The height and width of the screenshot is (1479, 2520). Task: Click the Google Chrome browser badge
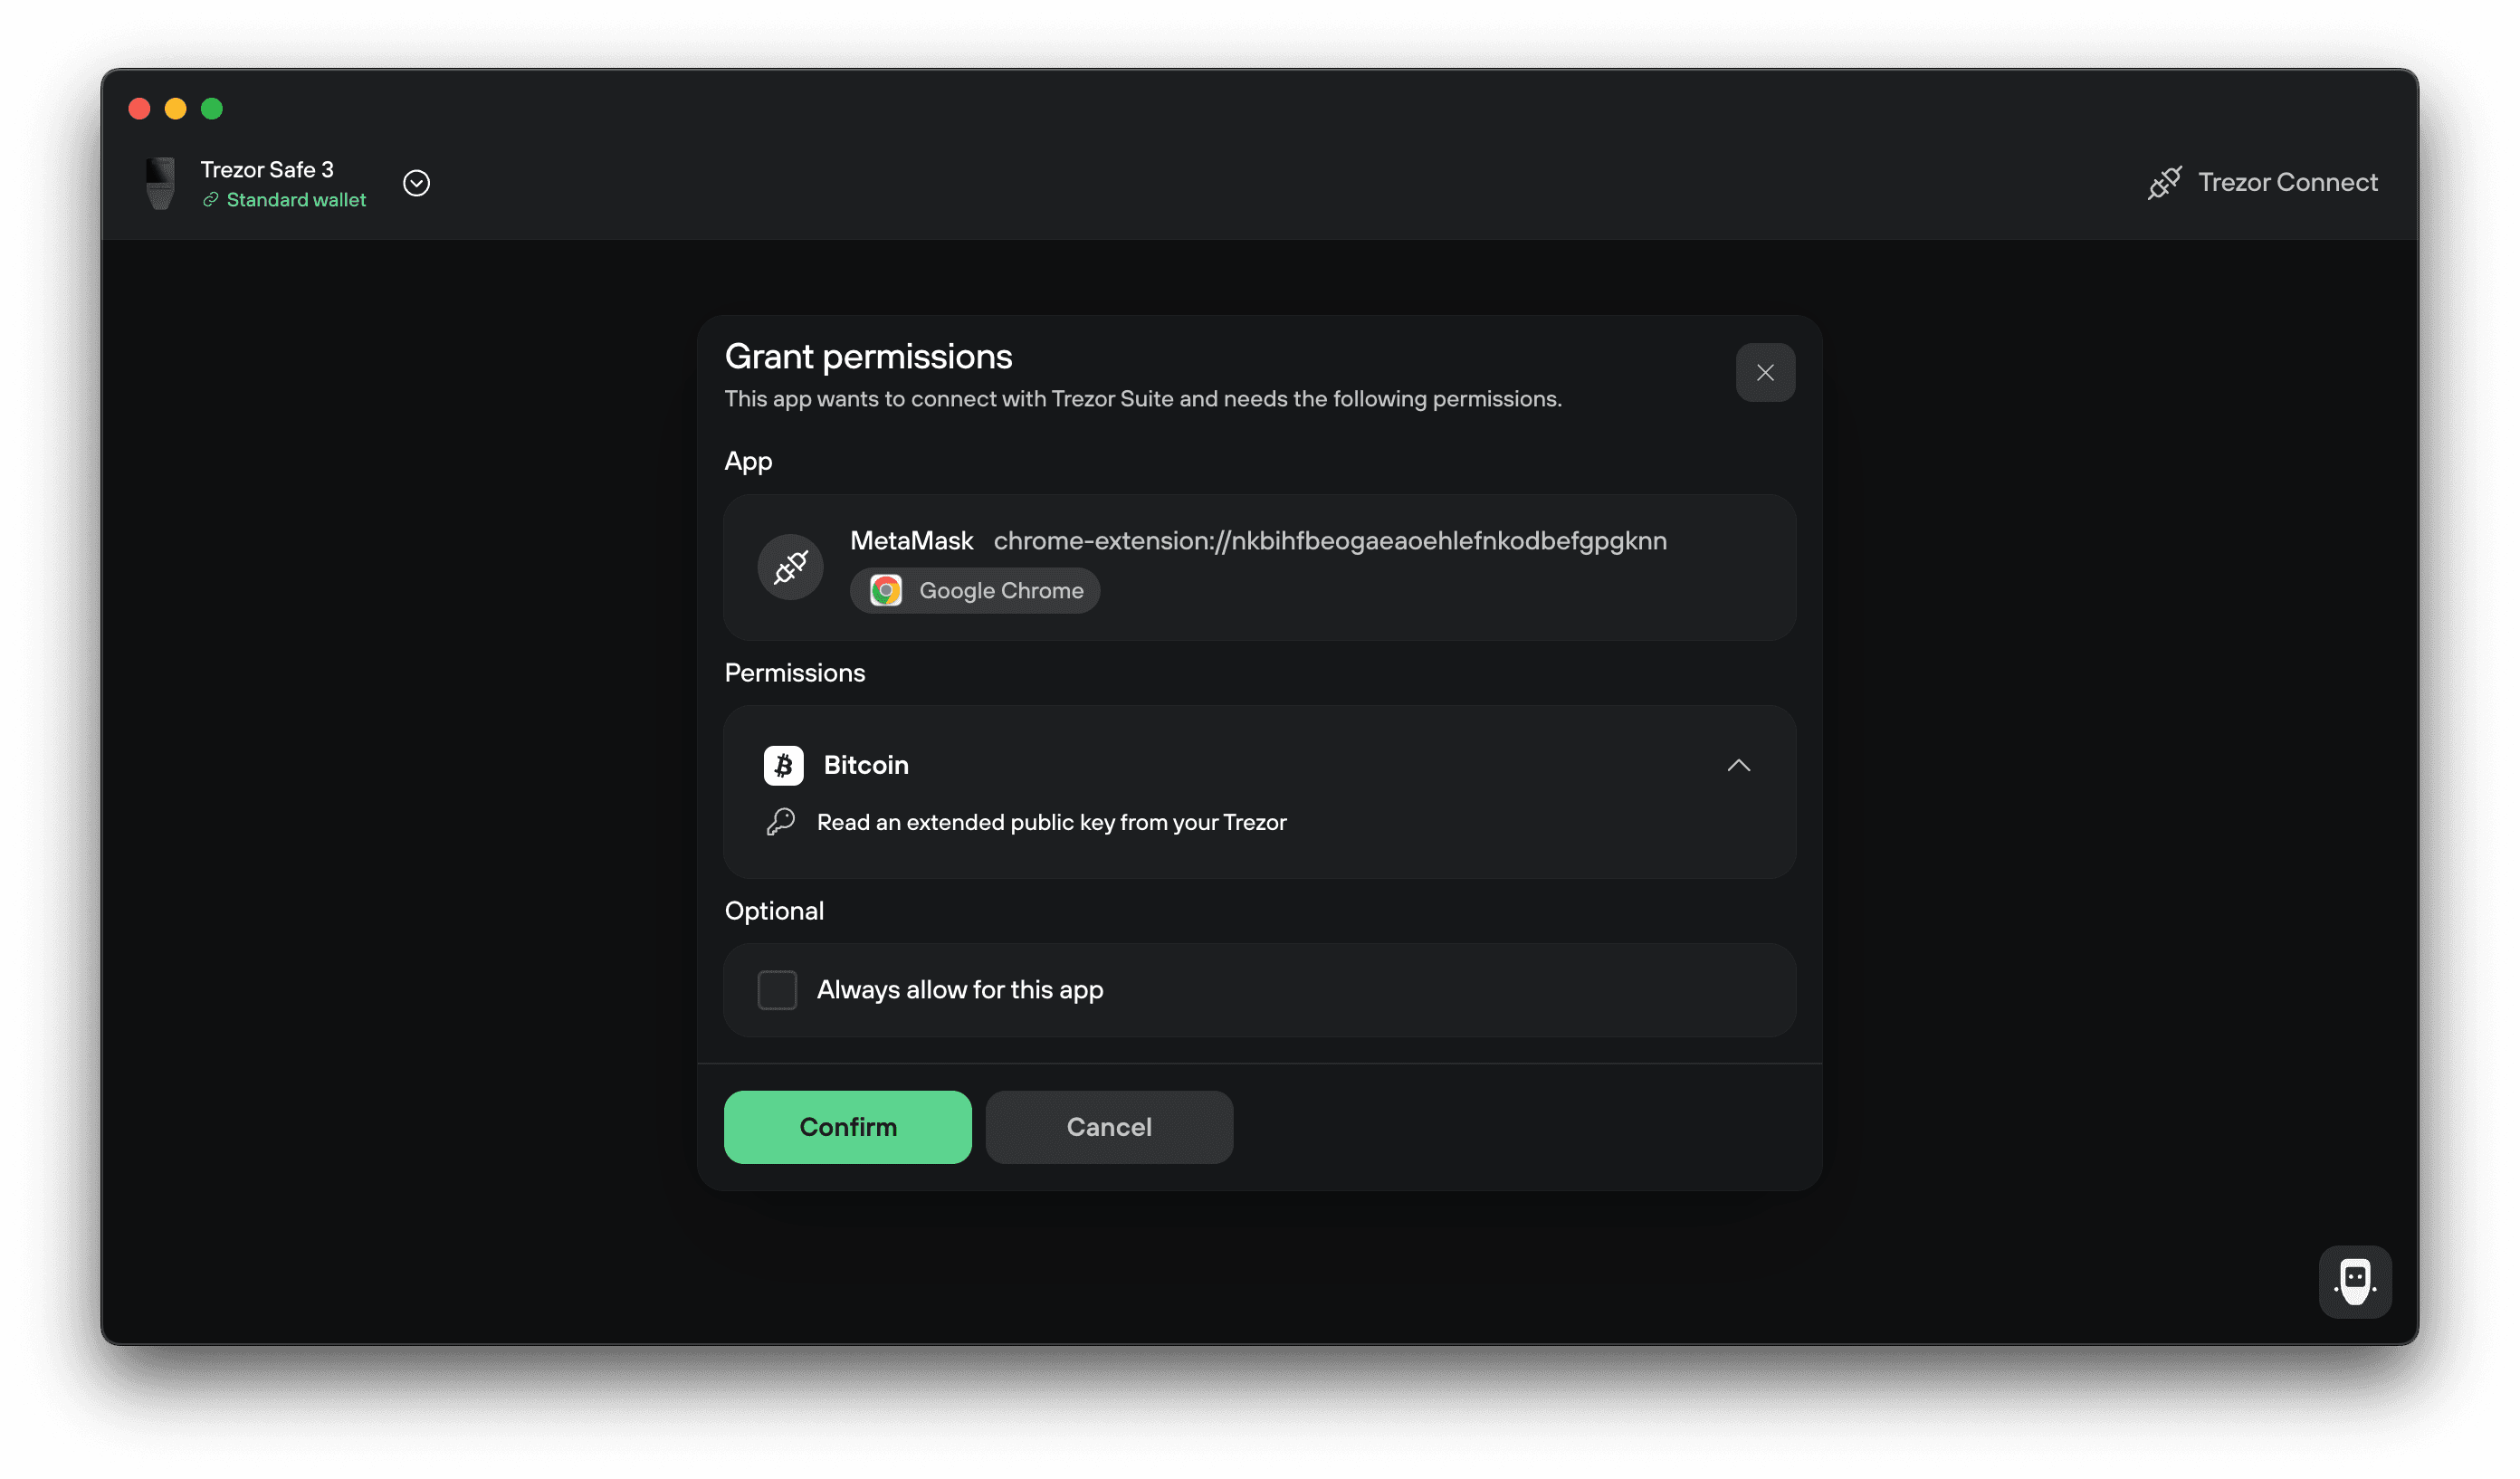point(975,591)
